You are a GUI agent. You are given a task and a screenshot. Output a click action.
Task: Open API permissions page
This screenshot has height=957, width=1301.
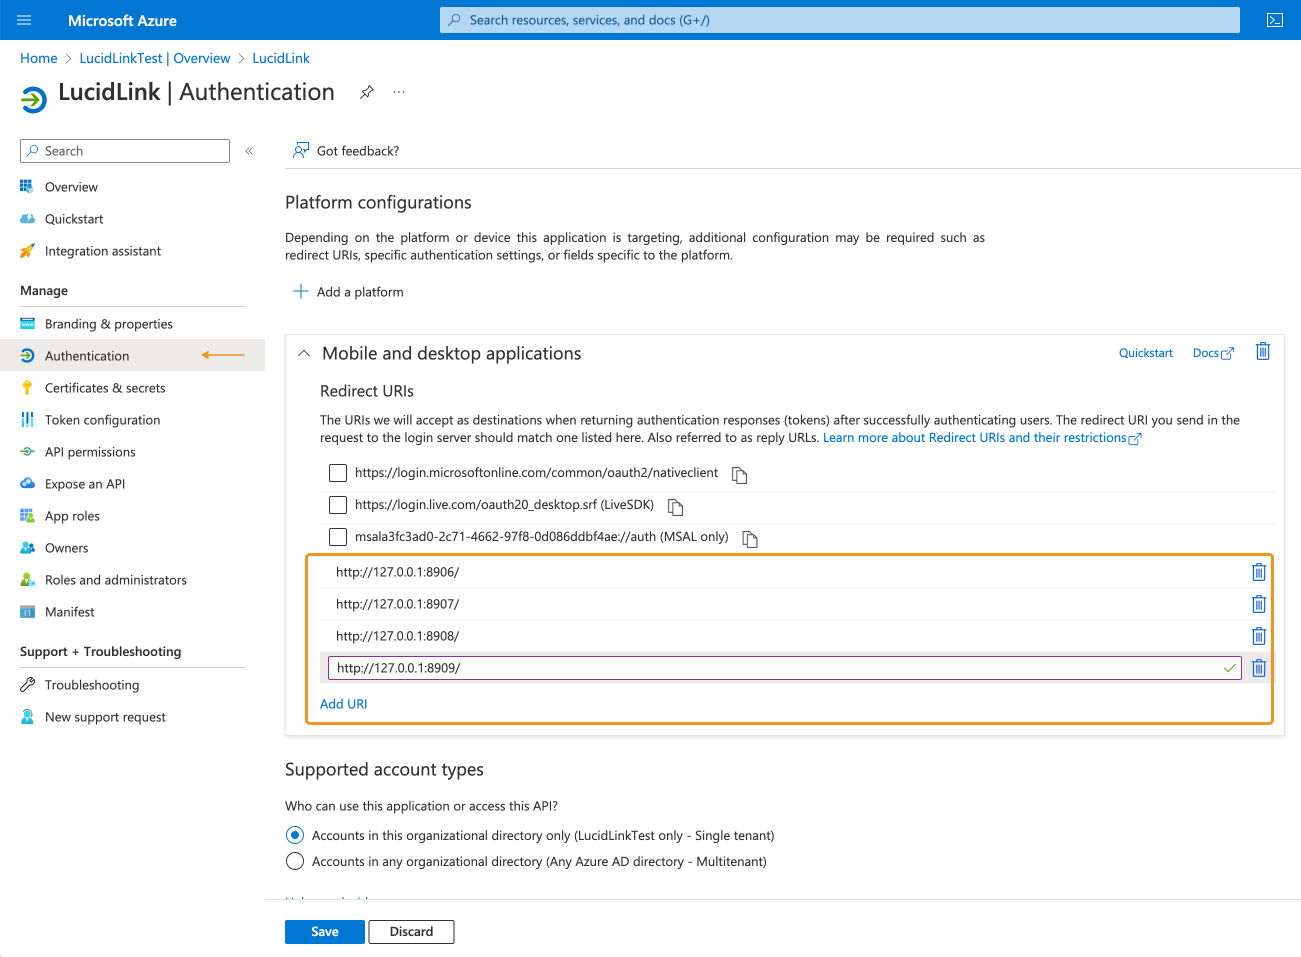90,452
